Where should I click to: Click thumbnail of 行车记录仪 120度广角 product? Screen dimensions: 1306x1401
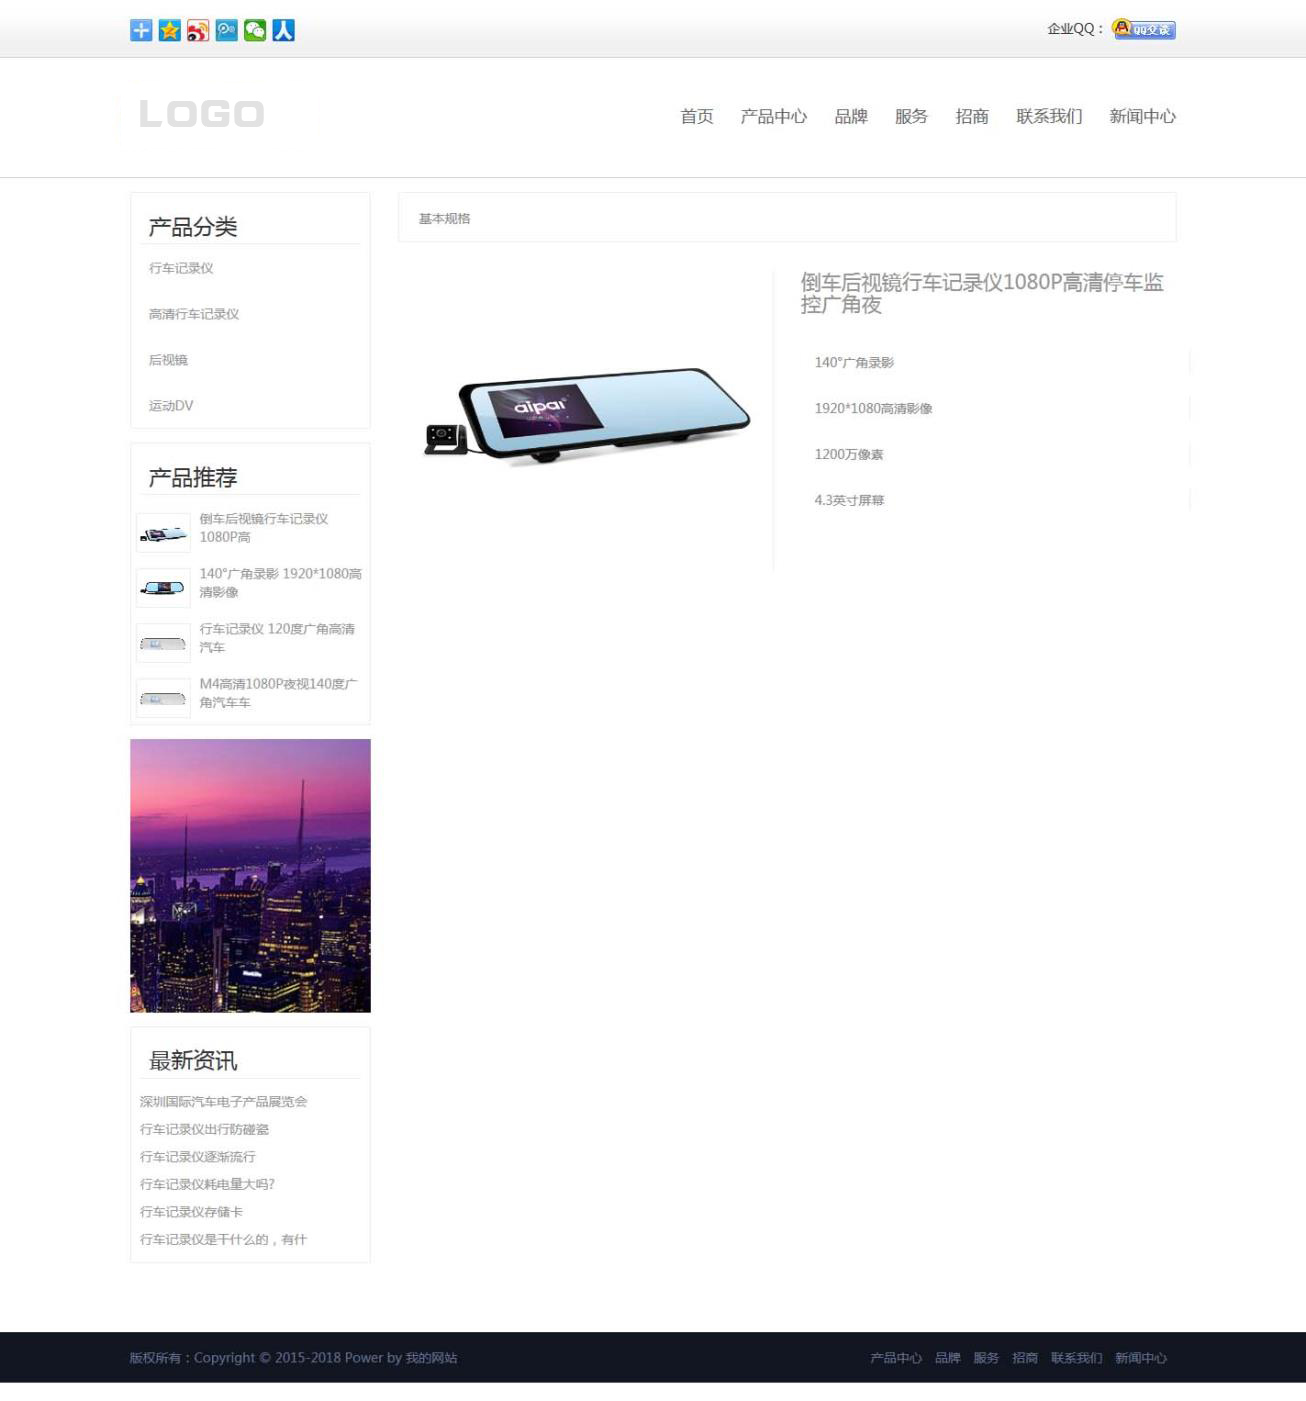[x=163, y=643]
